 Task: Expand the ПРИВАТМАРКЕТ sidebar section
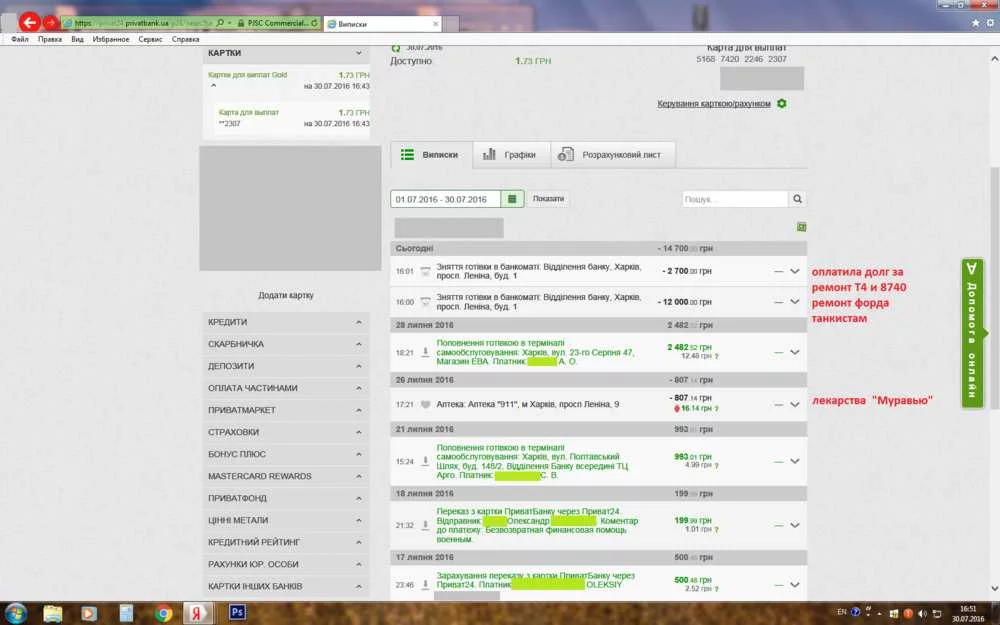tap(286, 410)
